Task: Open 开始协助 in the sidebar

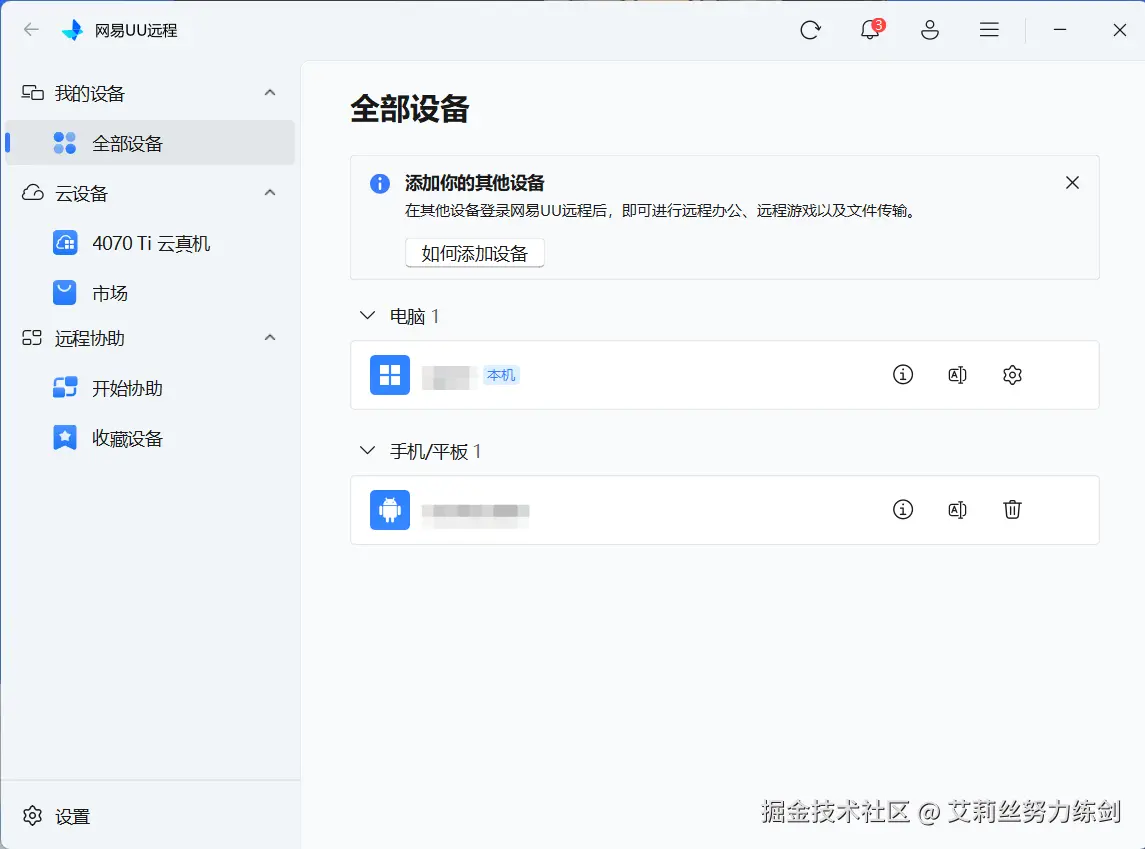Action: [x=150, y=388]
